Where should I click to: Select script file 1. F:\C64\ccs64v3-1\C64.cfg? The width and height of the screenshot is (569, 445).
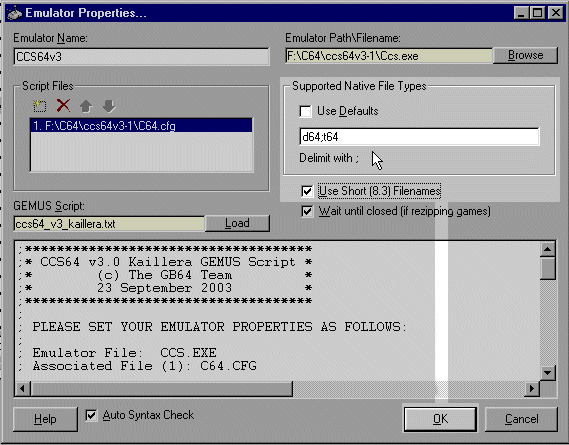click(141, 126)
